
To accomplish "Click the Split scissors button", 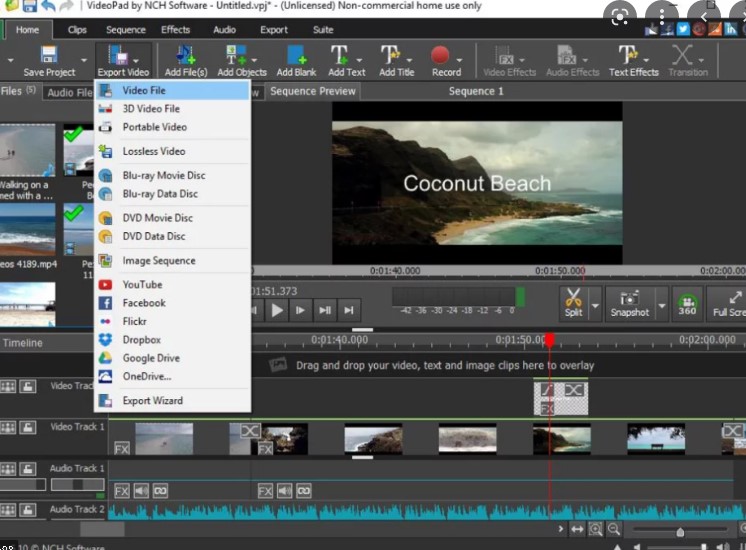I will 573,303.
